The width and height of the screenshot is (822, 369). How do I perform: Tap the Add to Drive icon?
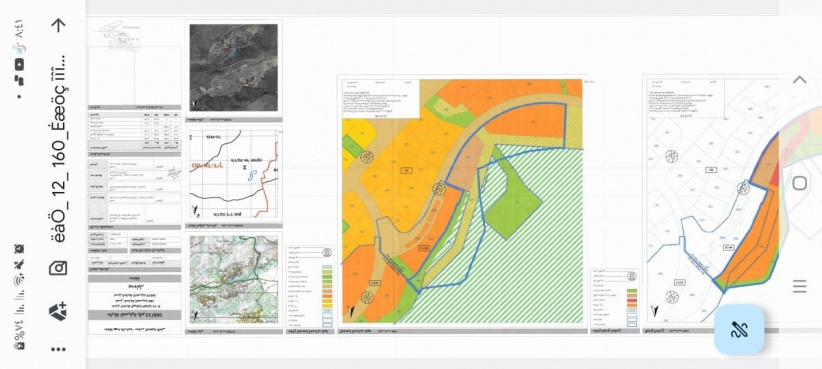[58, 311]
